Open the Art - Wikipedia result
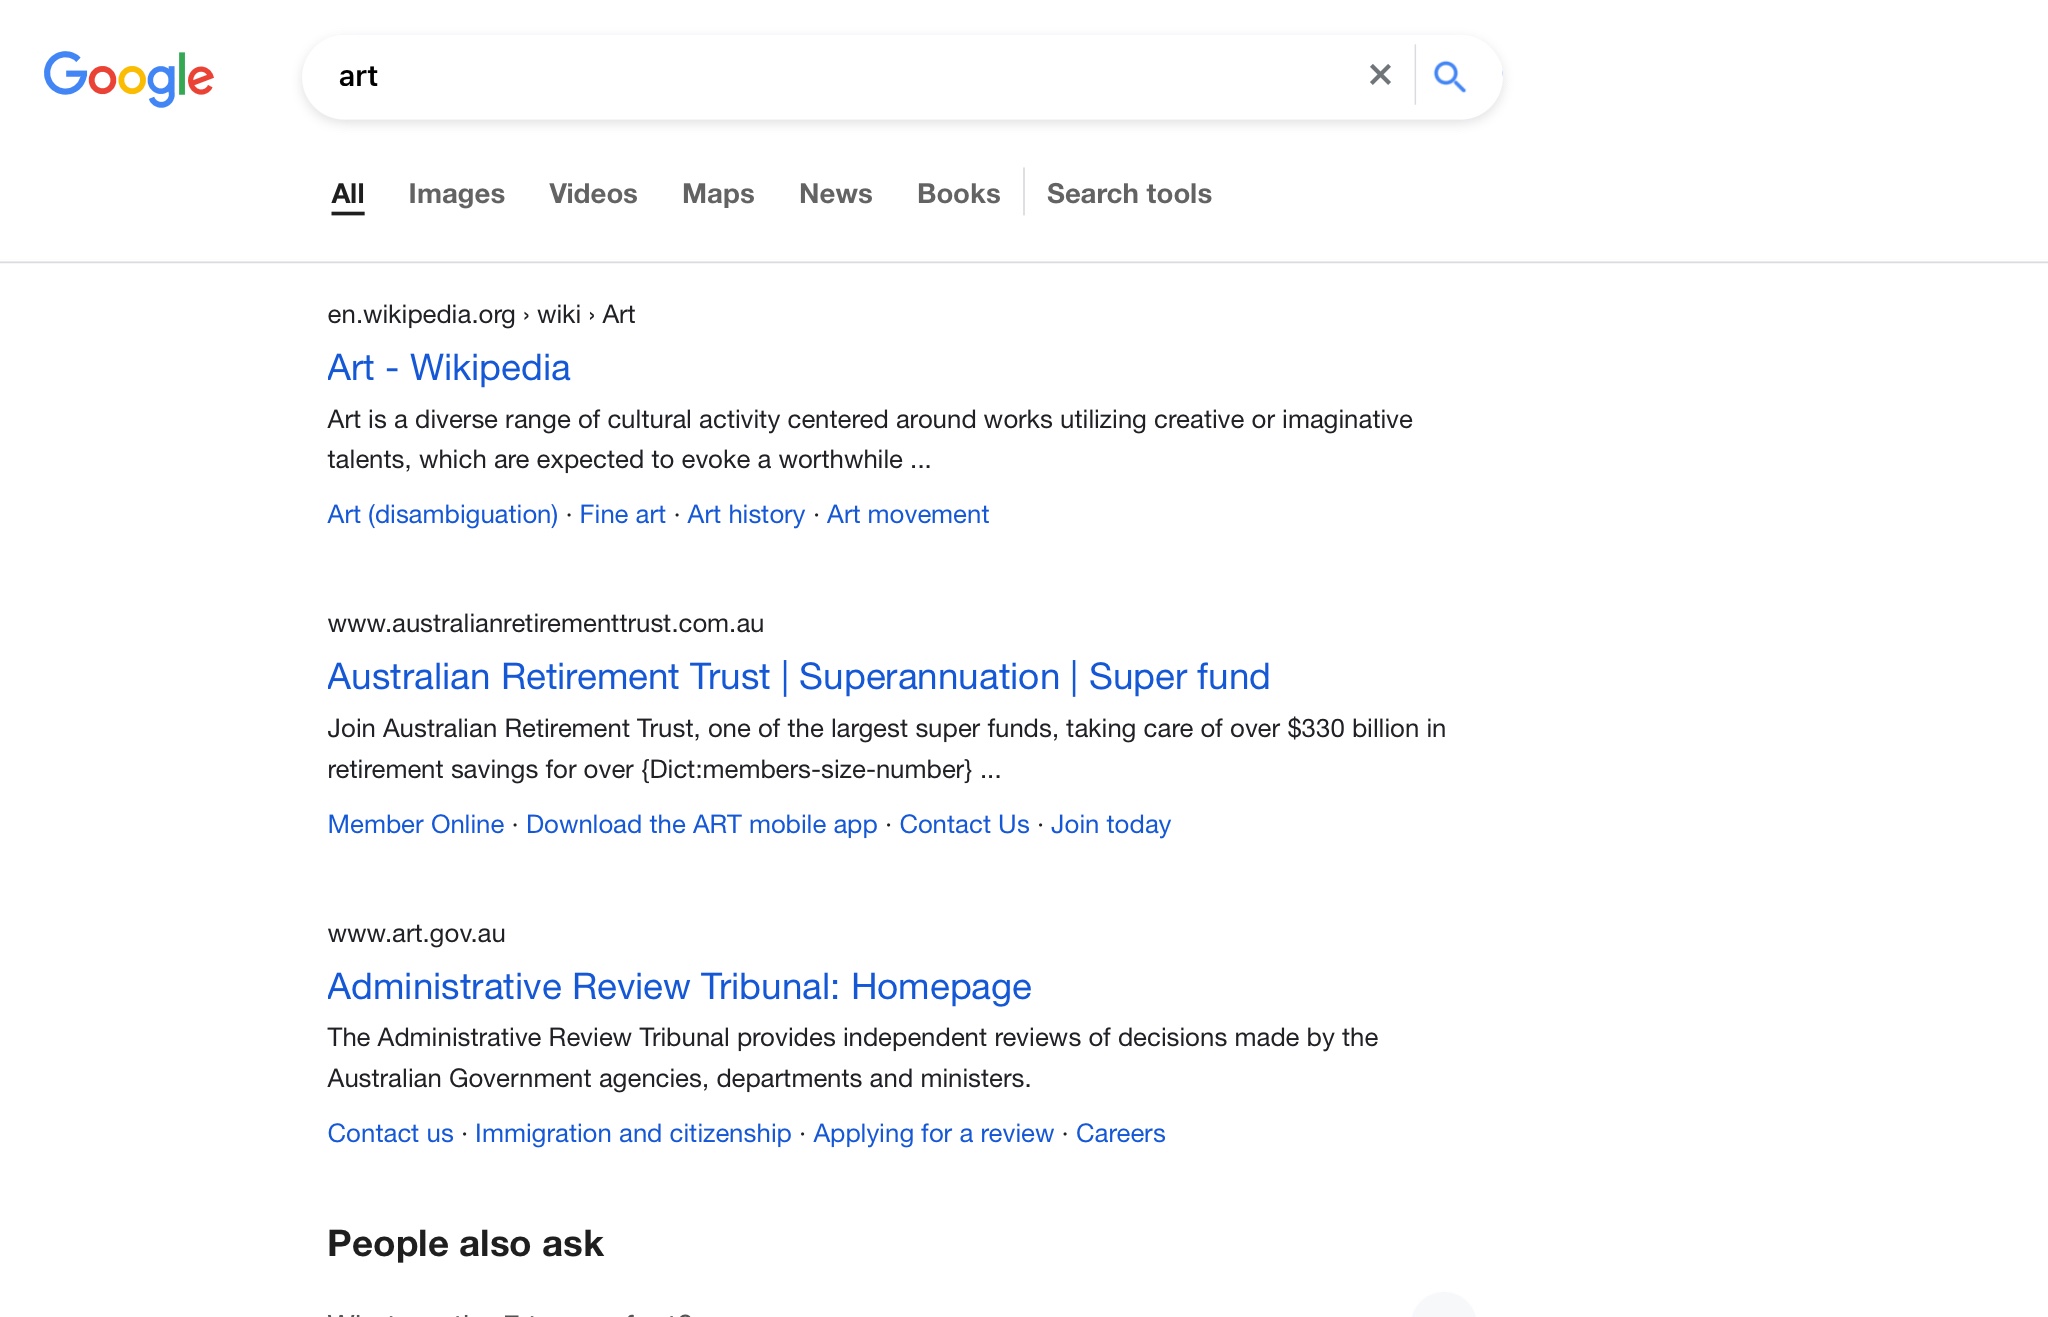Image resolution: width=2048 pixels, height=1317 pixels. coord(449,368)
